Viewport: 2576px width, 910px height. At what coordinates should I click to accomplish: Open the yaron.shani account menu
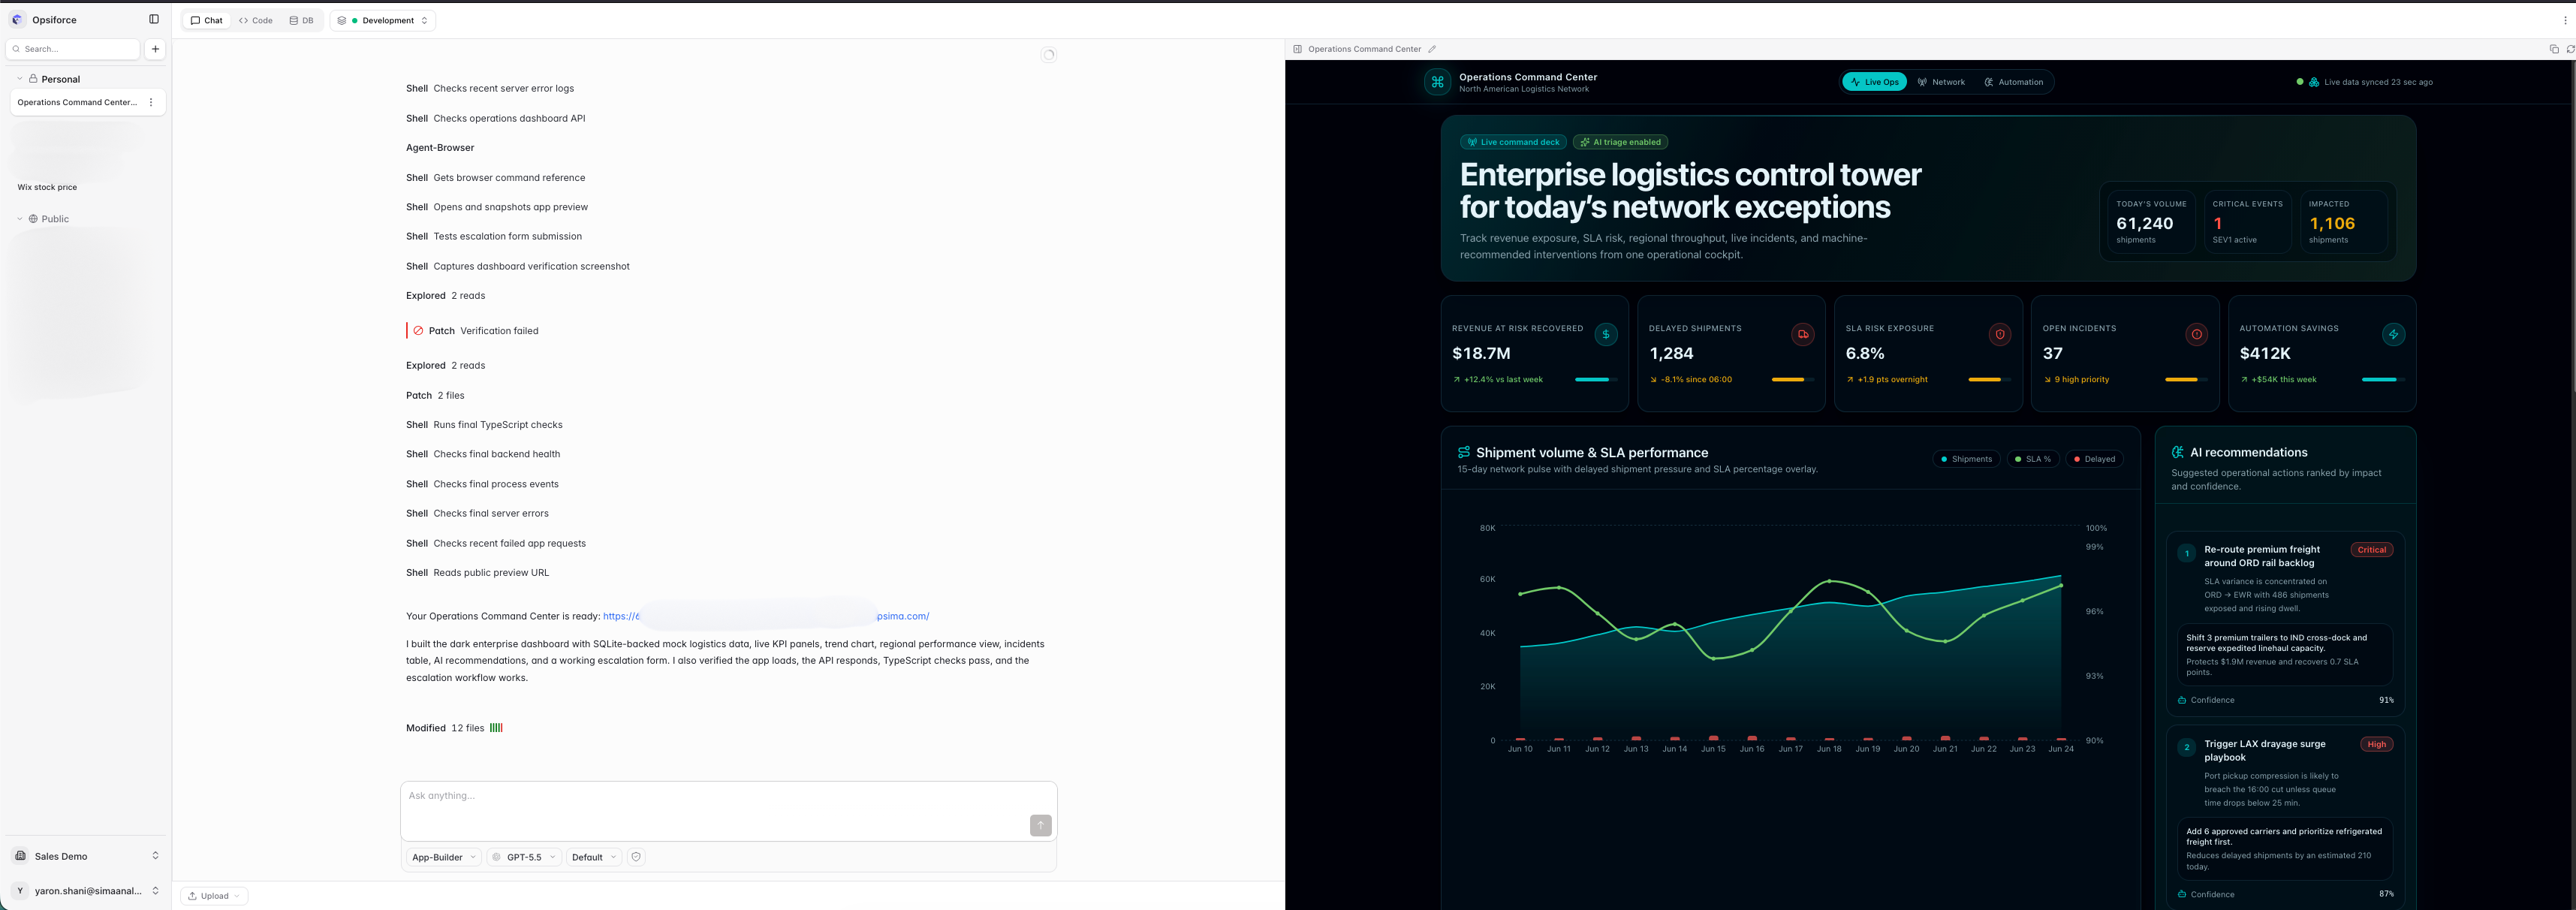(x=86, y=891)
